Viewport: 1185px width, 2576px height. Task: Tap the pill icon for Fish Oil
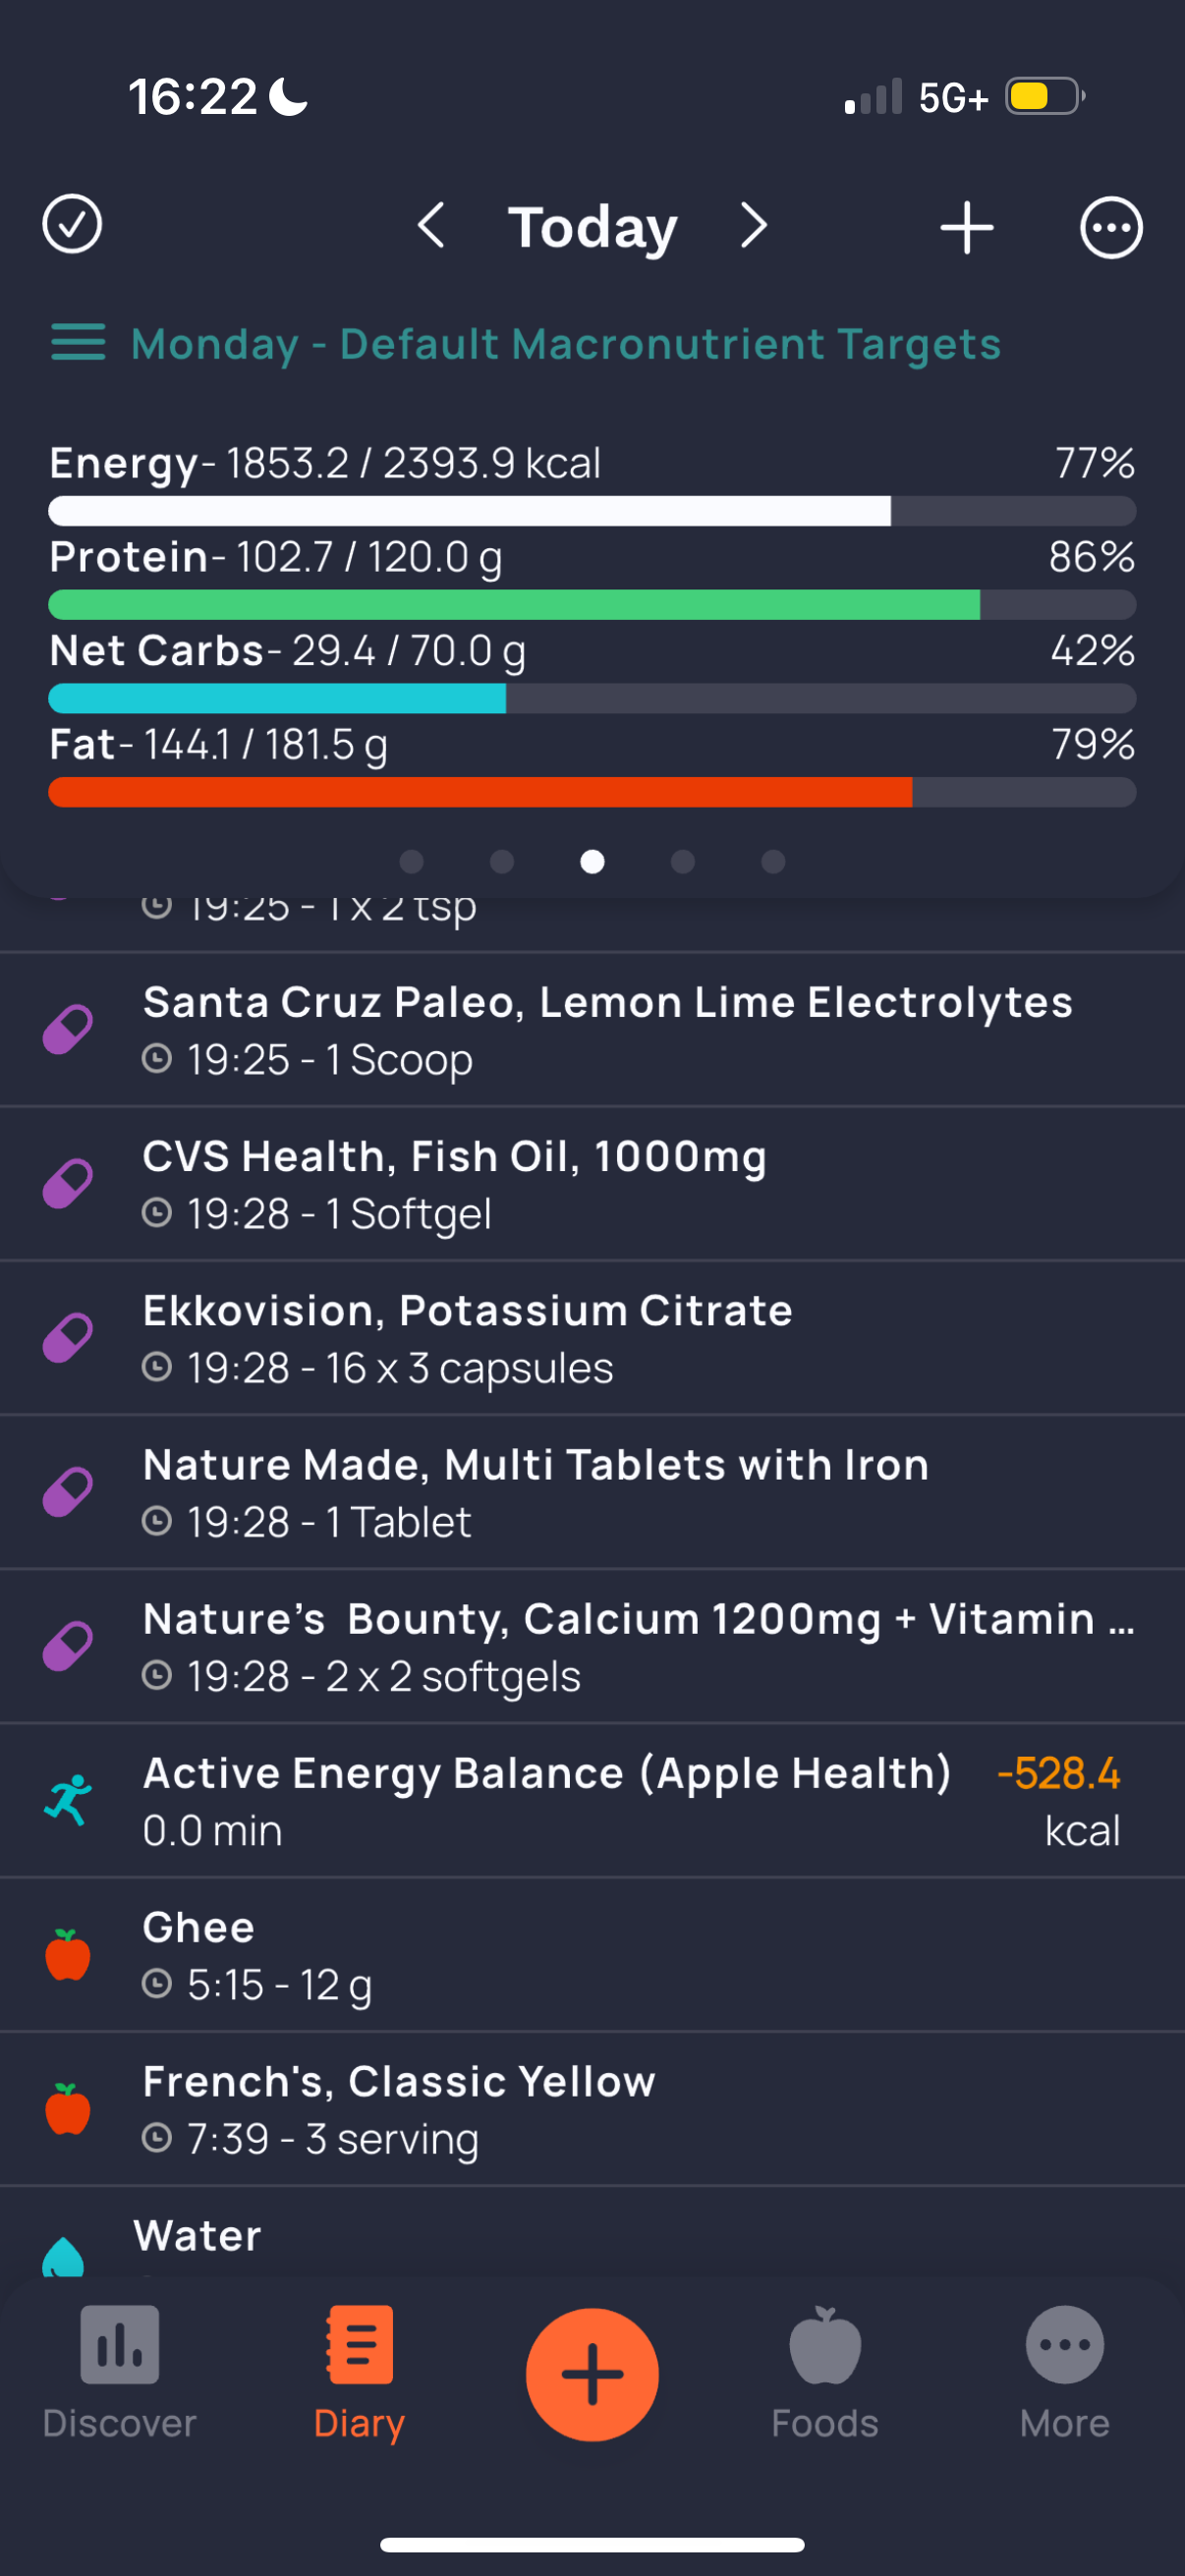[68, 1185]
